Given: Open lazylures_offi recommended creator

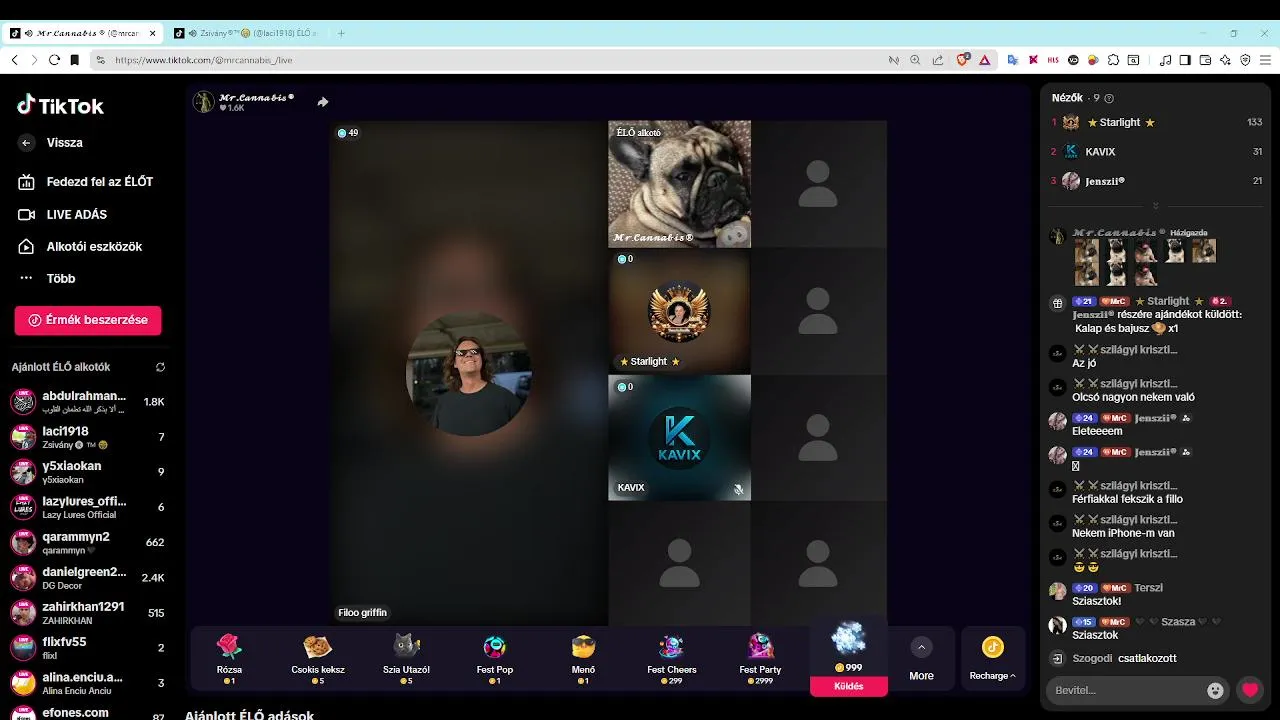Looking at the screenshot, I should [x=88, y=507].
